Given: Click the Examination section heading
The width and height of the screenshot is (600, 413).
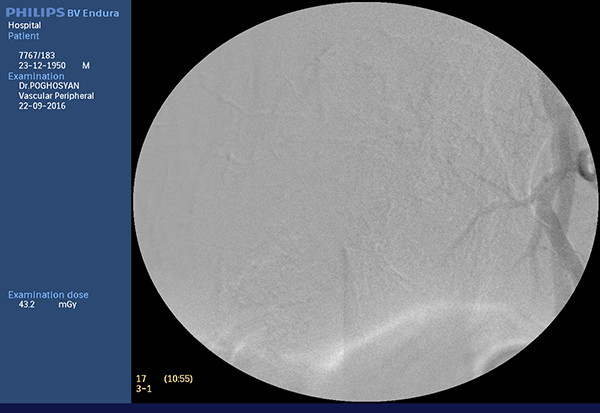Looking at the screenshot, I should (x=35, y=76).
